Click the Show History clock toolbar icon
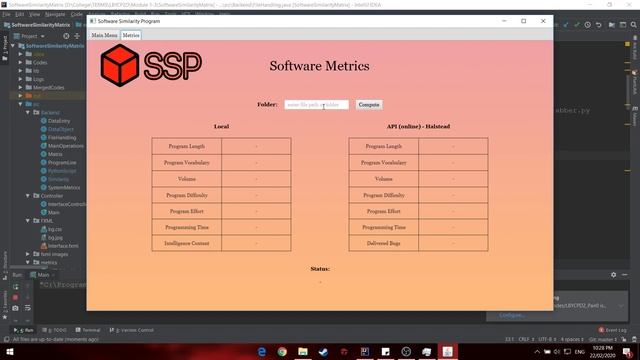 (x=587, y=25)
